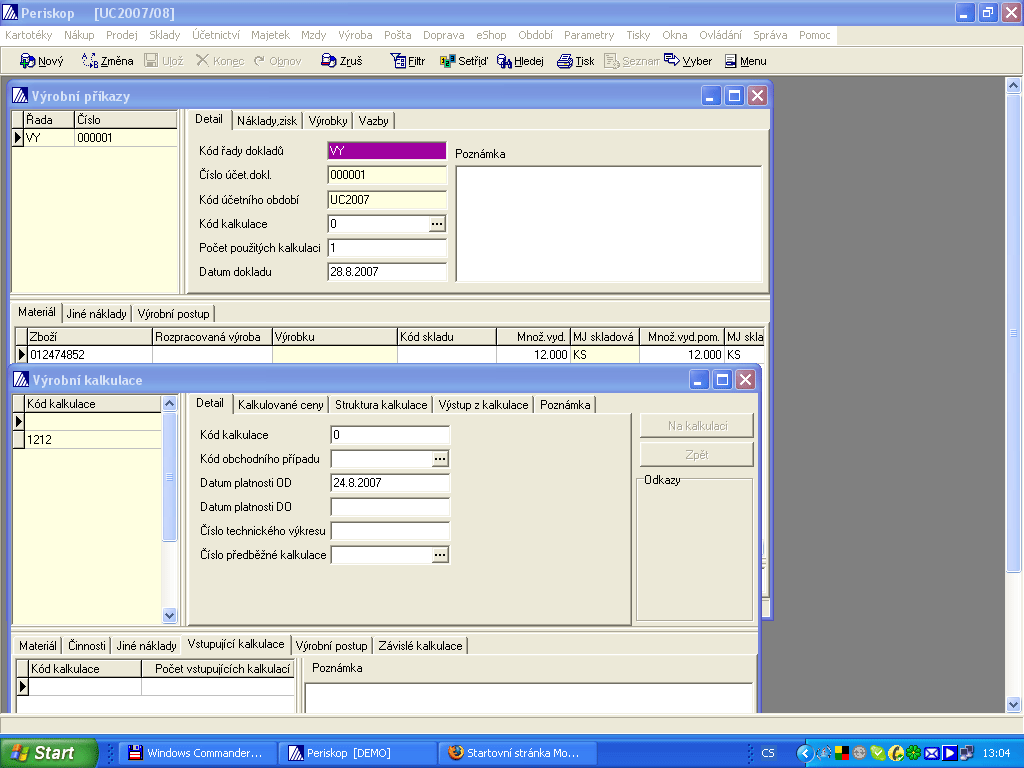1024x768 pixels.
Task: Open Číslo předběžné kalkulace lookup button
Action: coord(440,555)
